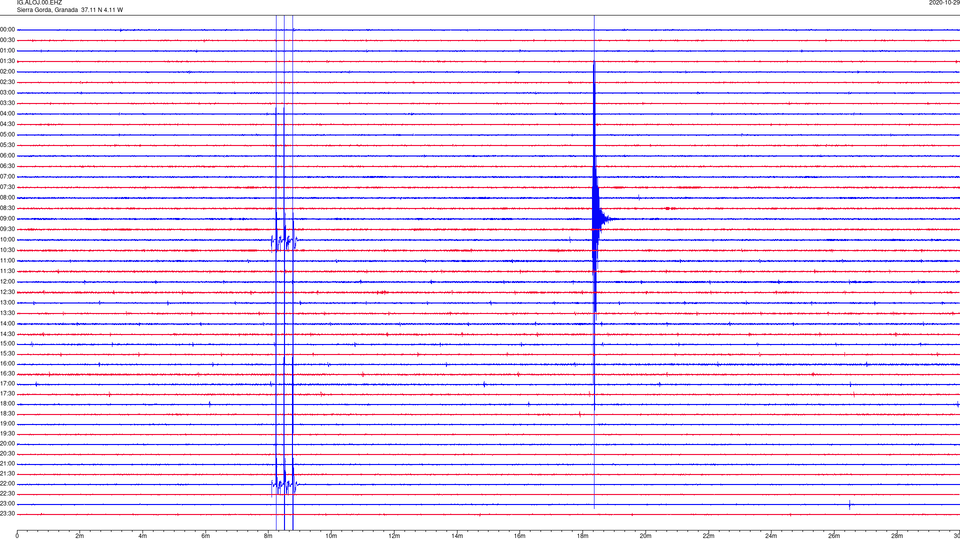
Task: Select the 22:00 trace time label
Action: (x=8, y=484)
